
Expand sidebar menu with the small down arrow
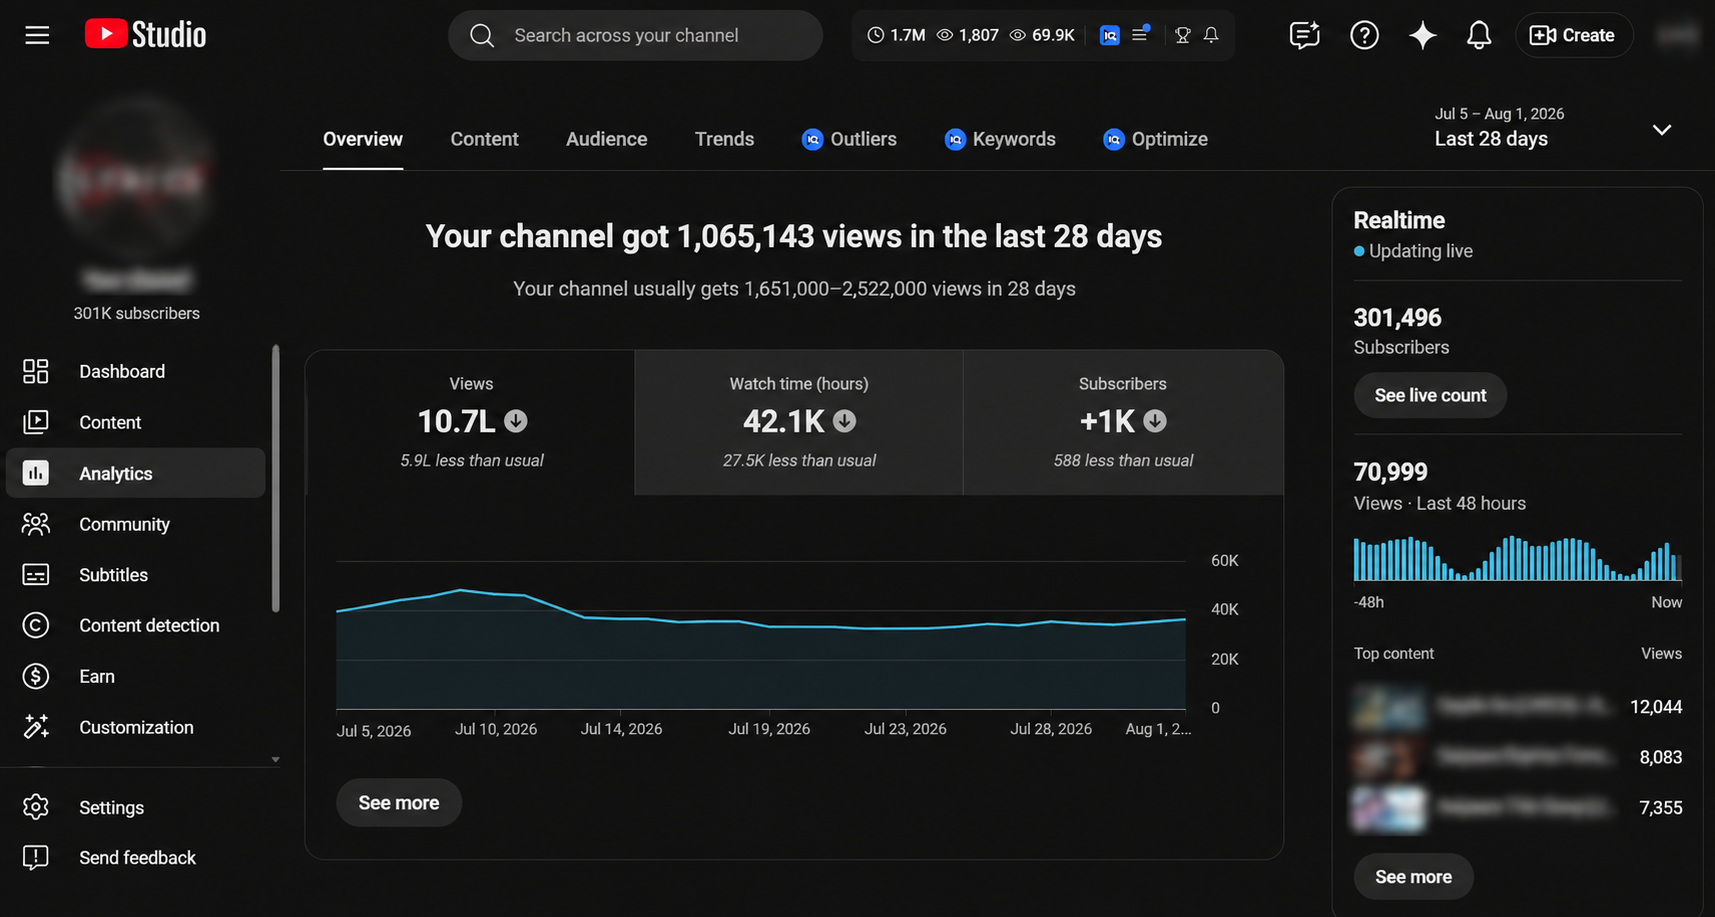[275, 760]
